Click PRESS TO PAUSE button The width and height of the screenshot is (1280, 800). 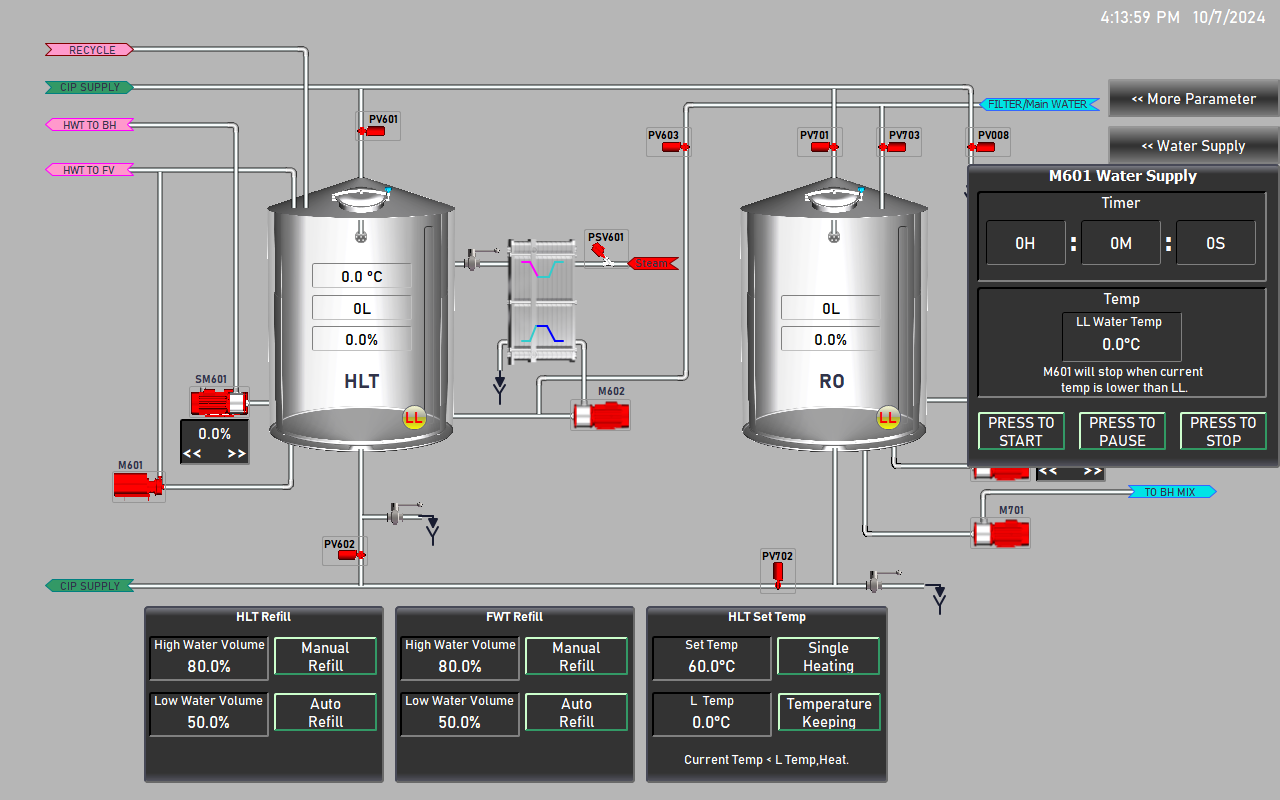point(1122,431)
